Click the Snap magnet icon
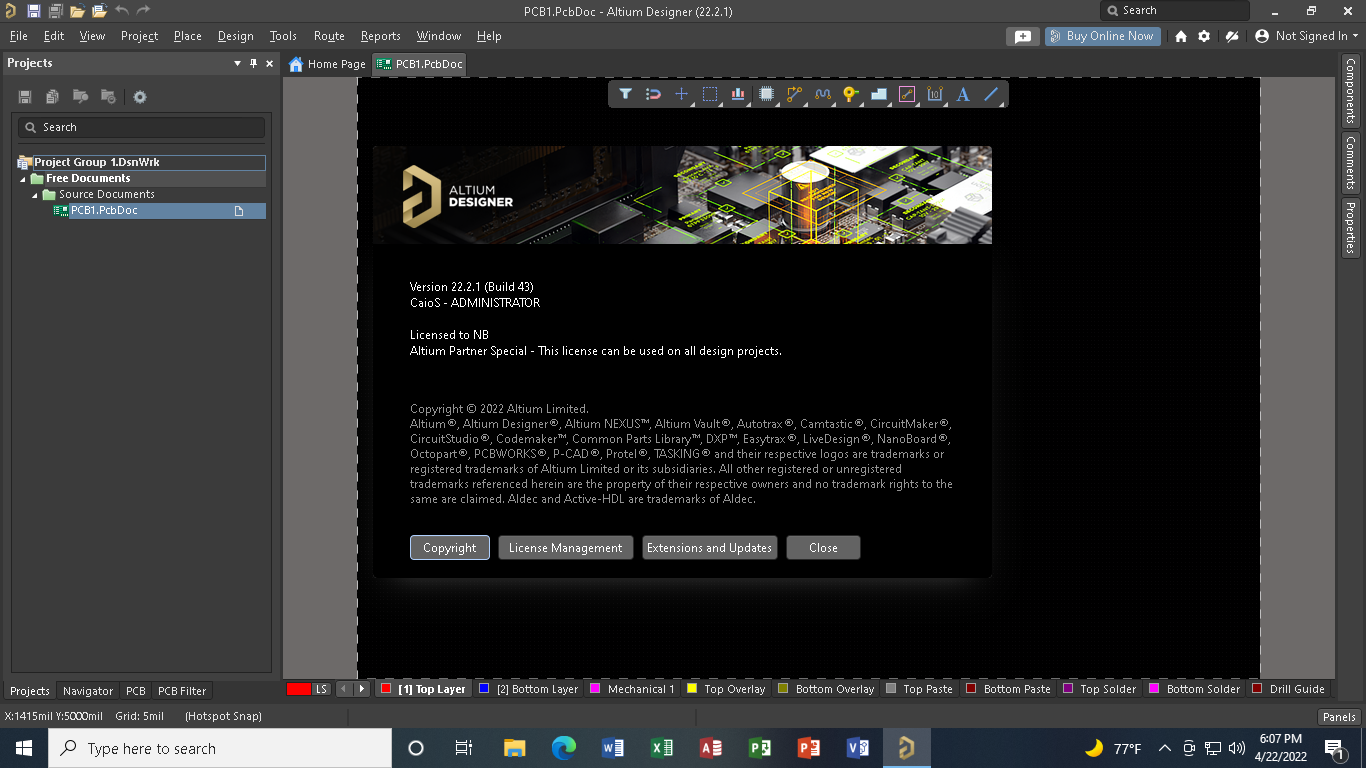The width and height of the screenshot is (1366, 768). point(653,94)
